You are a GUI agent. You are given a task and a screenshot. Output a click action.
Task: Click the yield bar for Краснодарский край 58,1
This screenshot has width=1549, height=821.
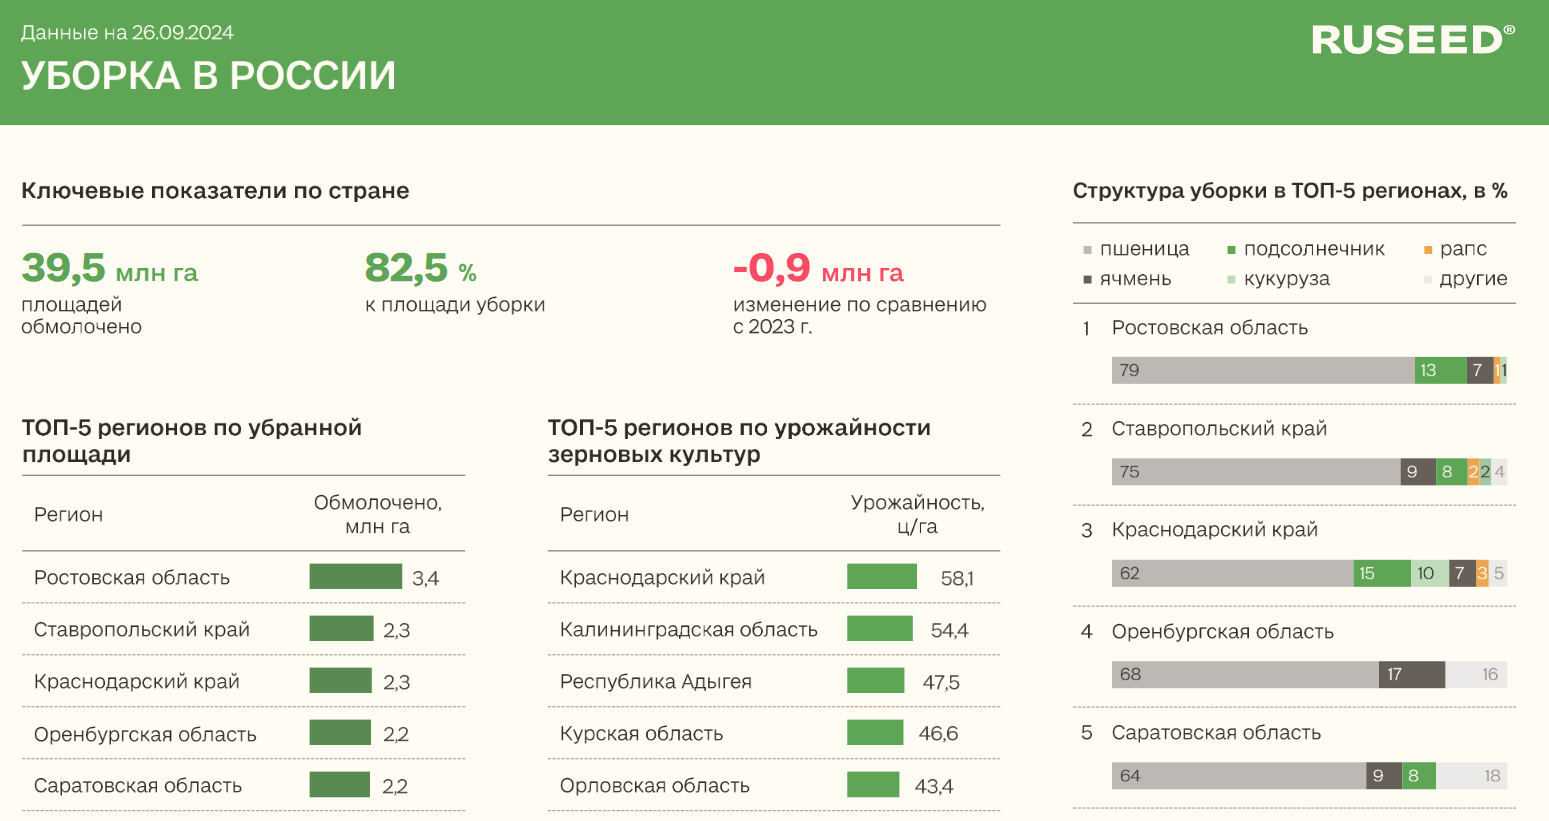pos(881,577)
